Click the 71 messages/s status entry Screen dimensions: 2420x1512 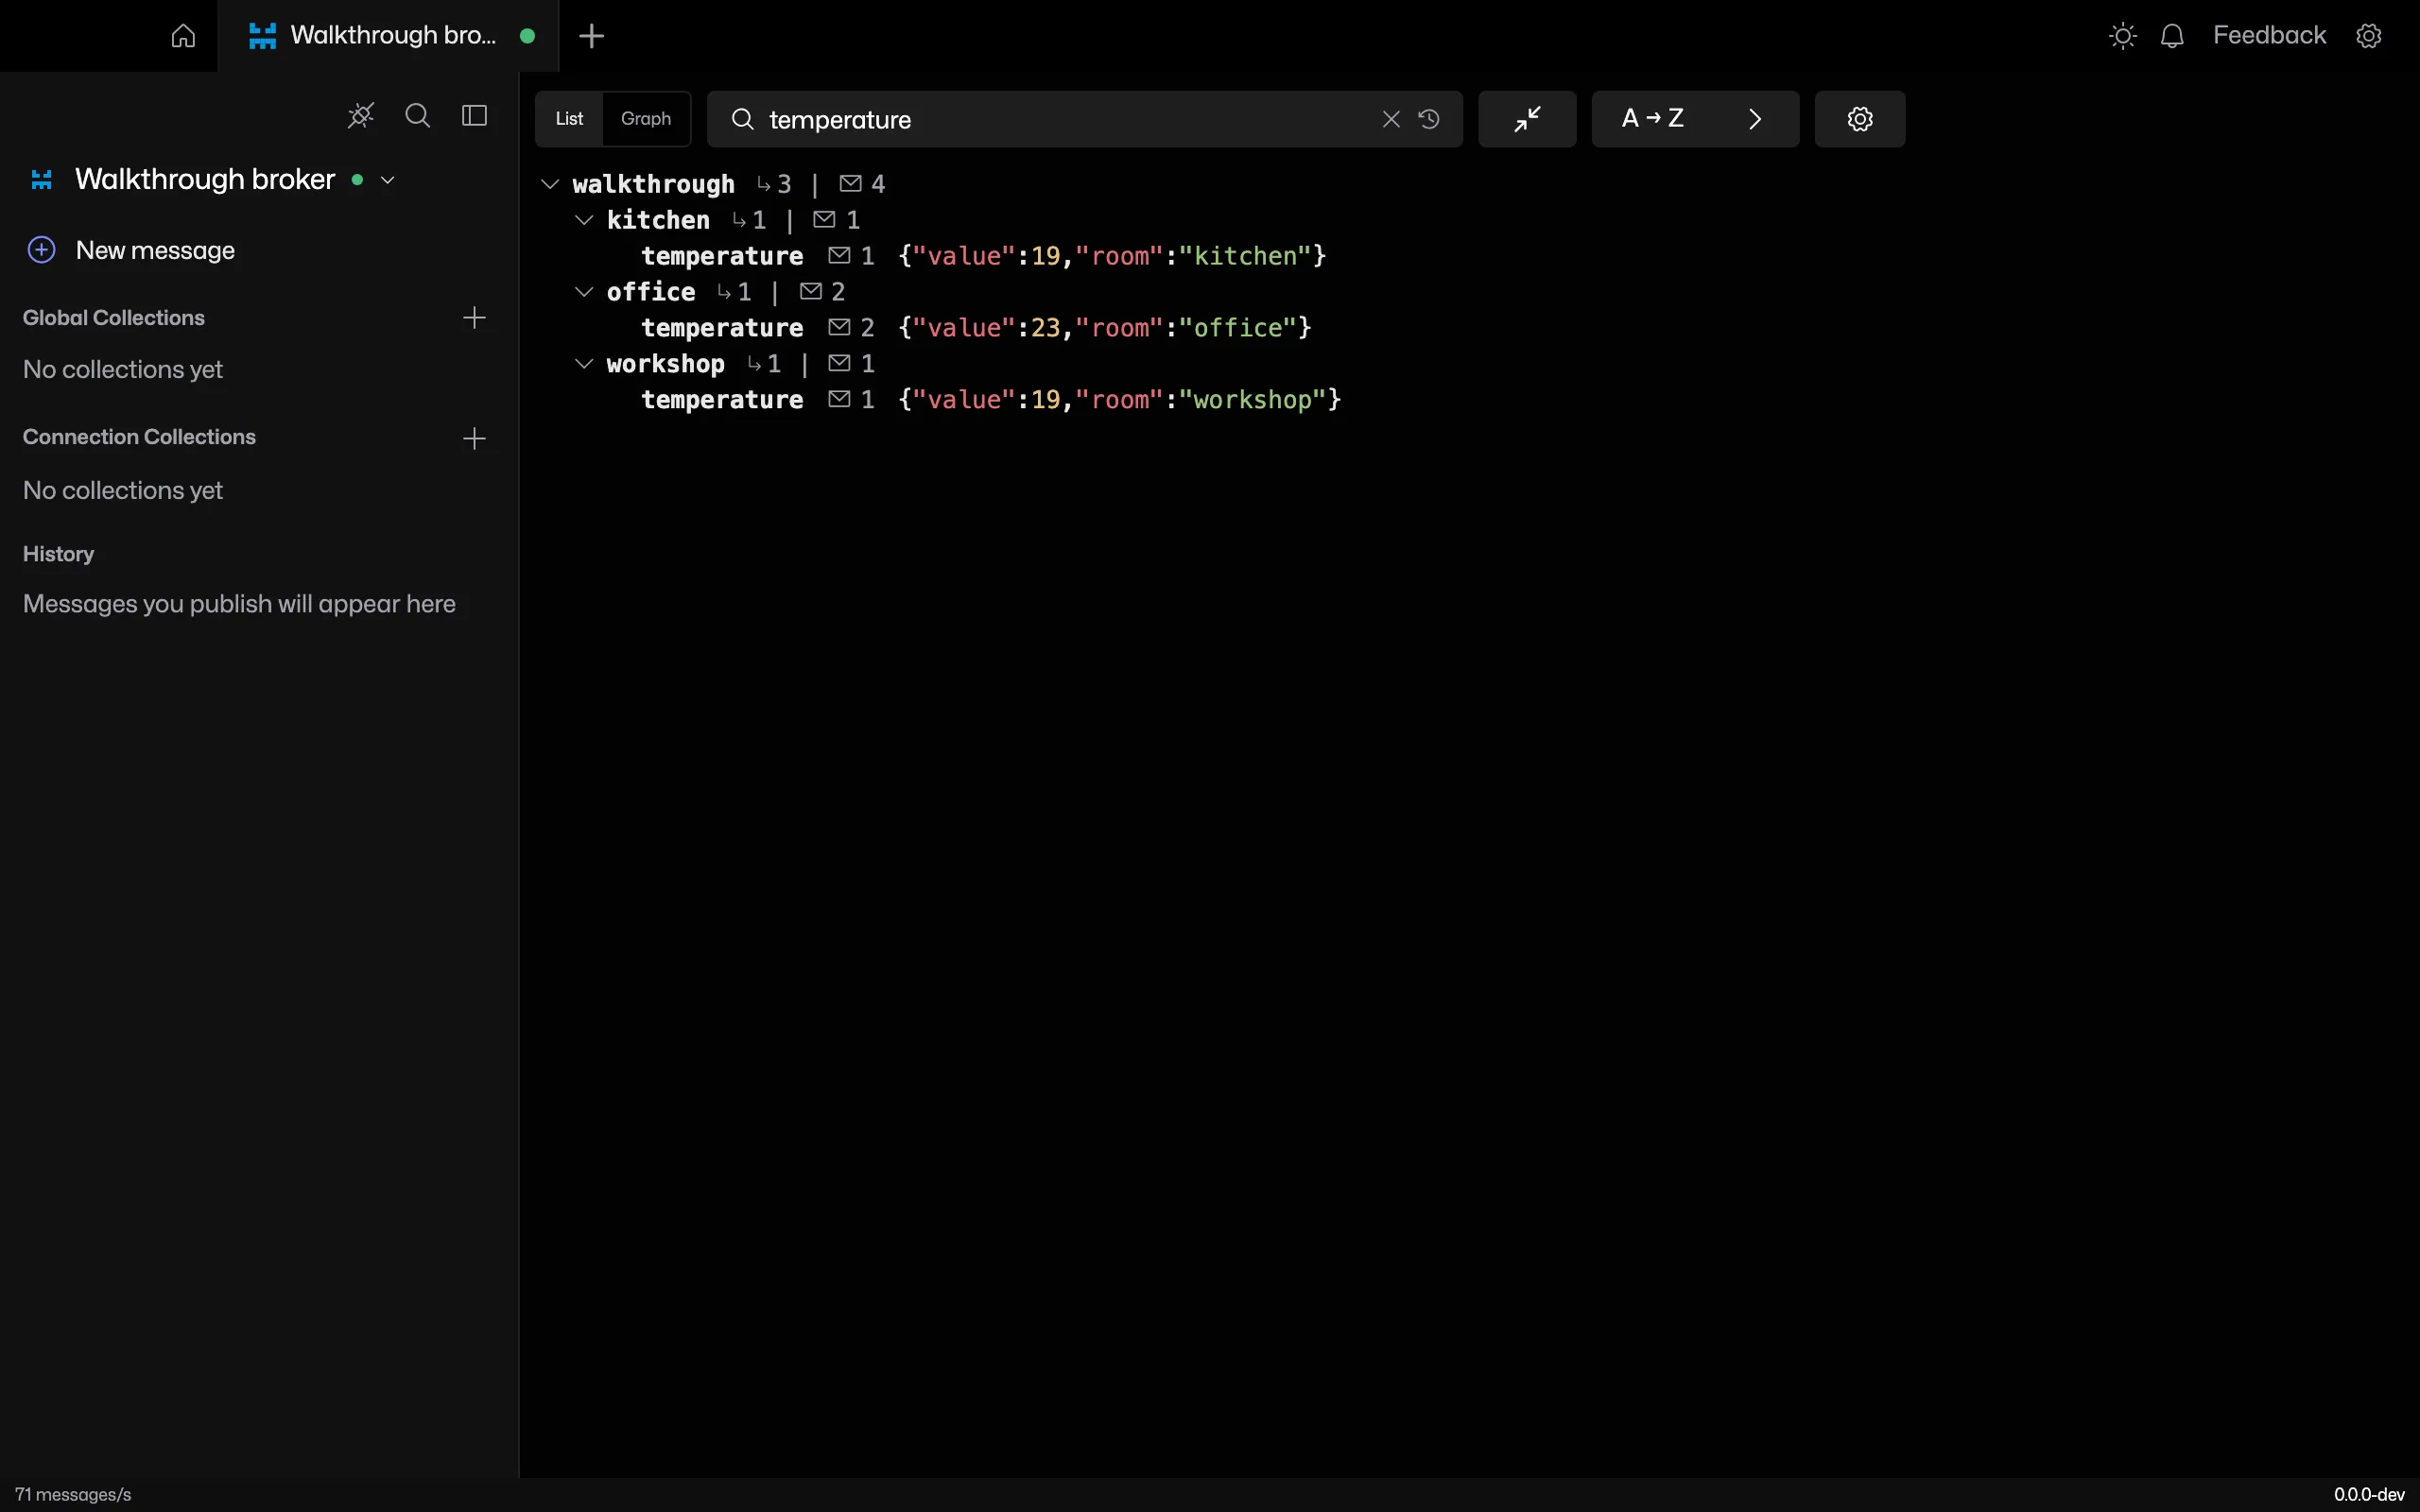click(x=73, y=1495)
